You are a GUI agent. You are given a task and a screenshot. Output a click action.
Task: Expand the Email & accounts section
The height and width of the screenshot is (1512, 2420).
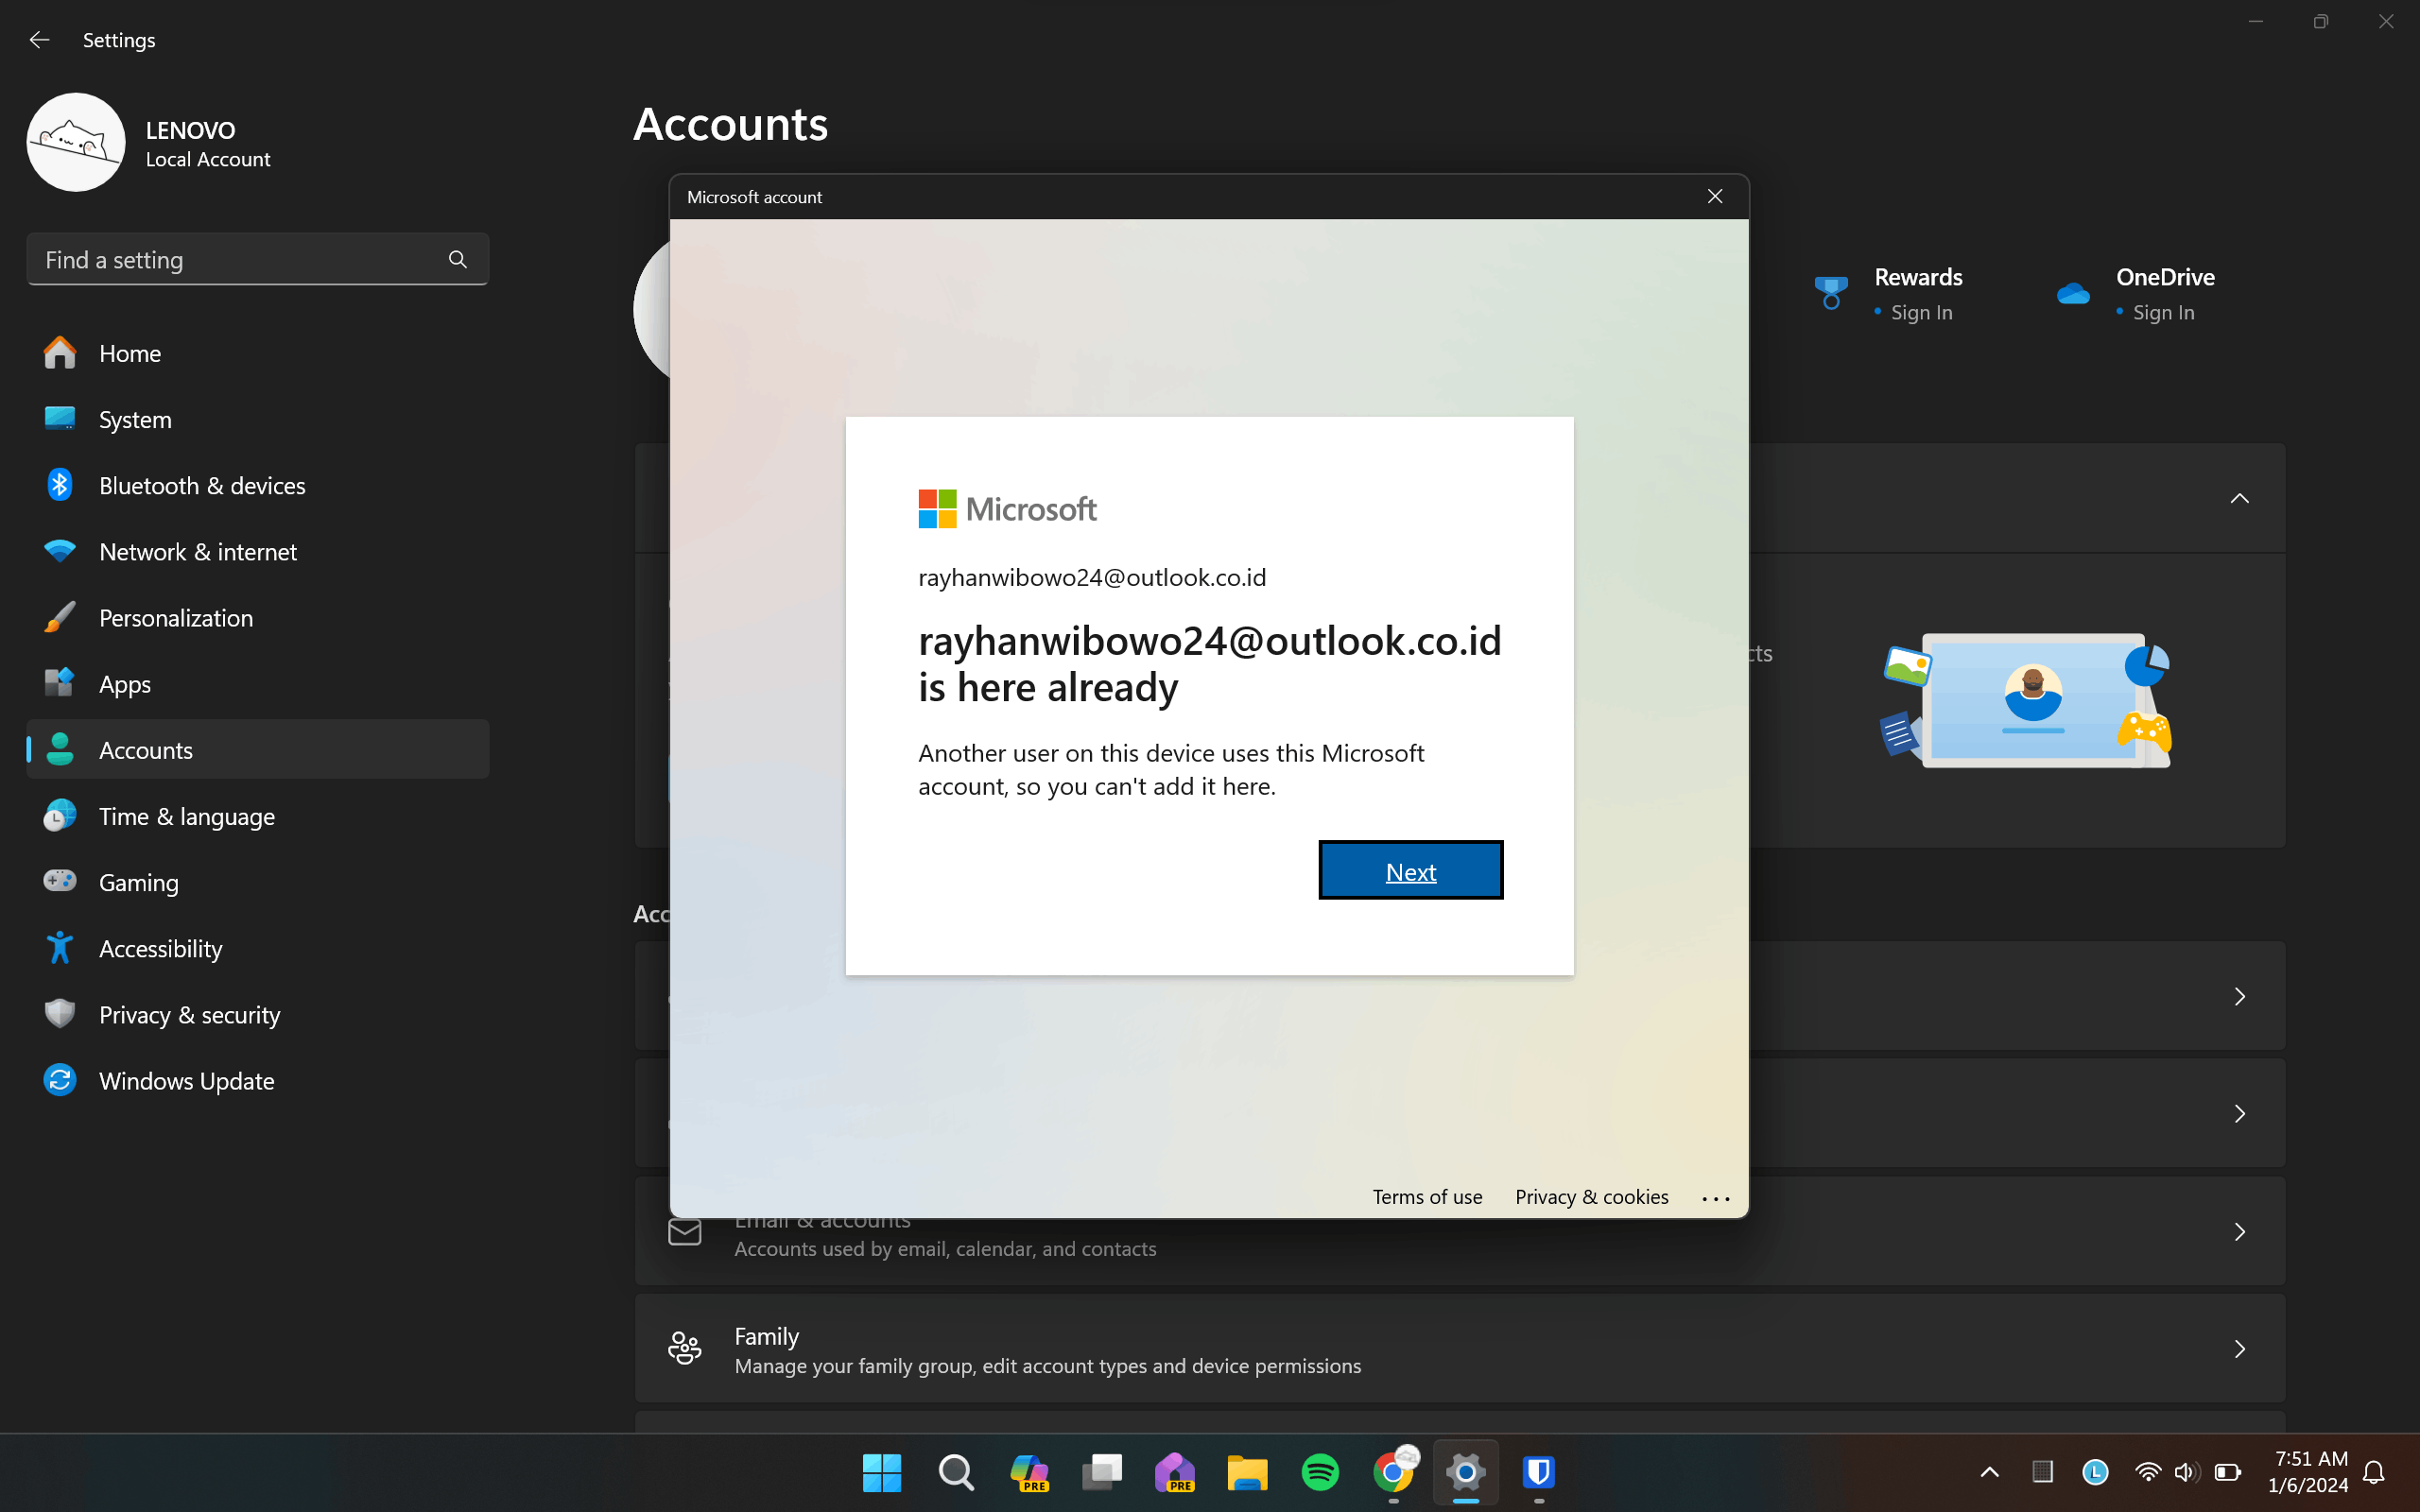[x=2237, y=1231]
